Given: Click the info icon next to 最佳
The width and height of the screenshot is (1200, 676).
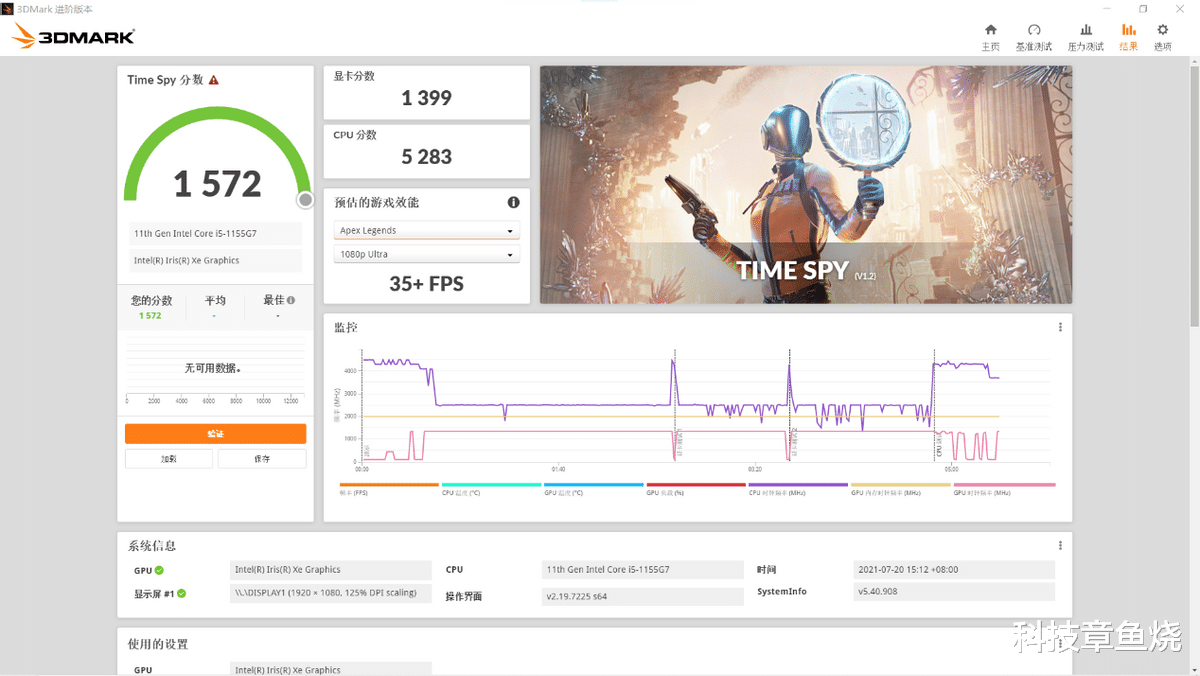Looking at the screenshot, I should [289, 299].
